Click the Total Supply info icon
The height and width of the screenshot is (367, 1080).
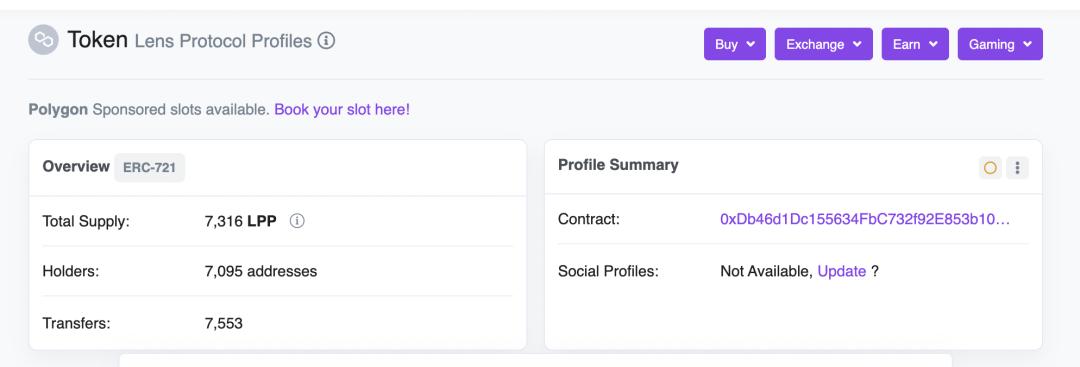(297, 221)
